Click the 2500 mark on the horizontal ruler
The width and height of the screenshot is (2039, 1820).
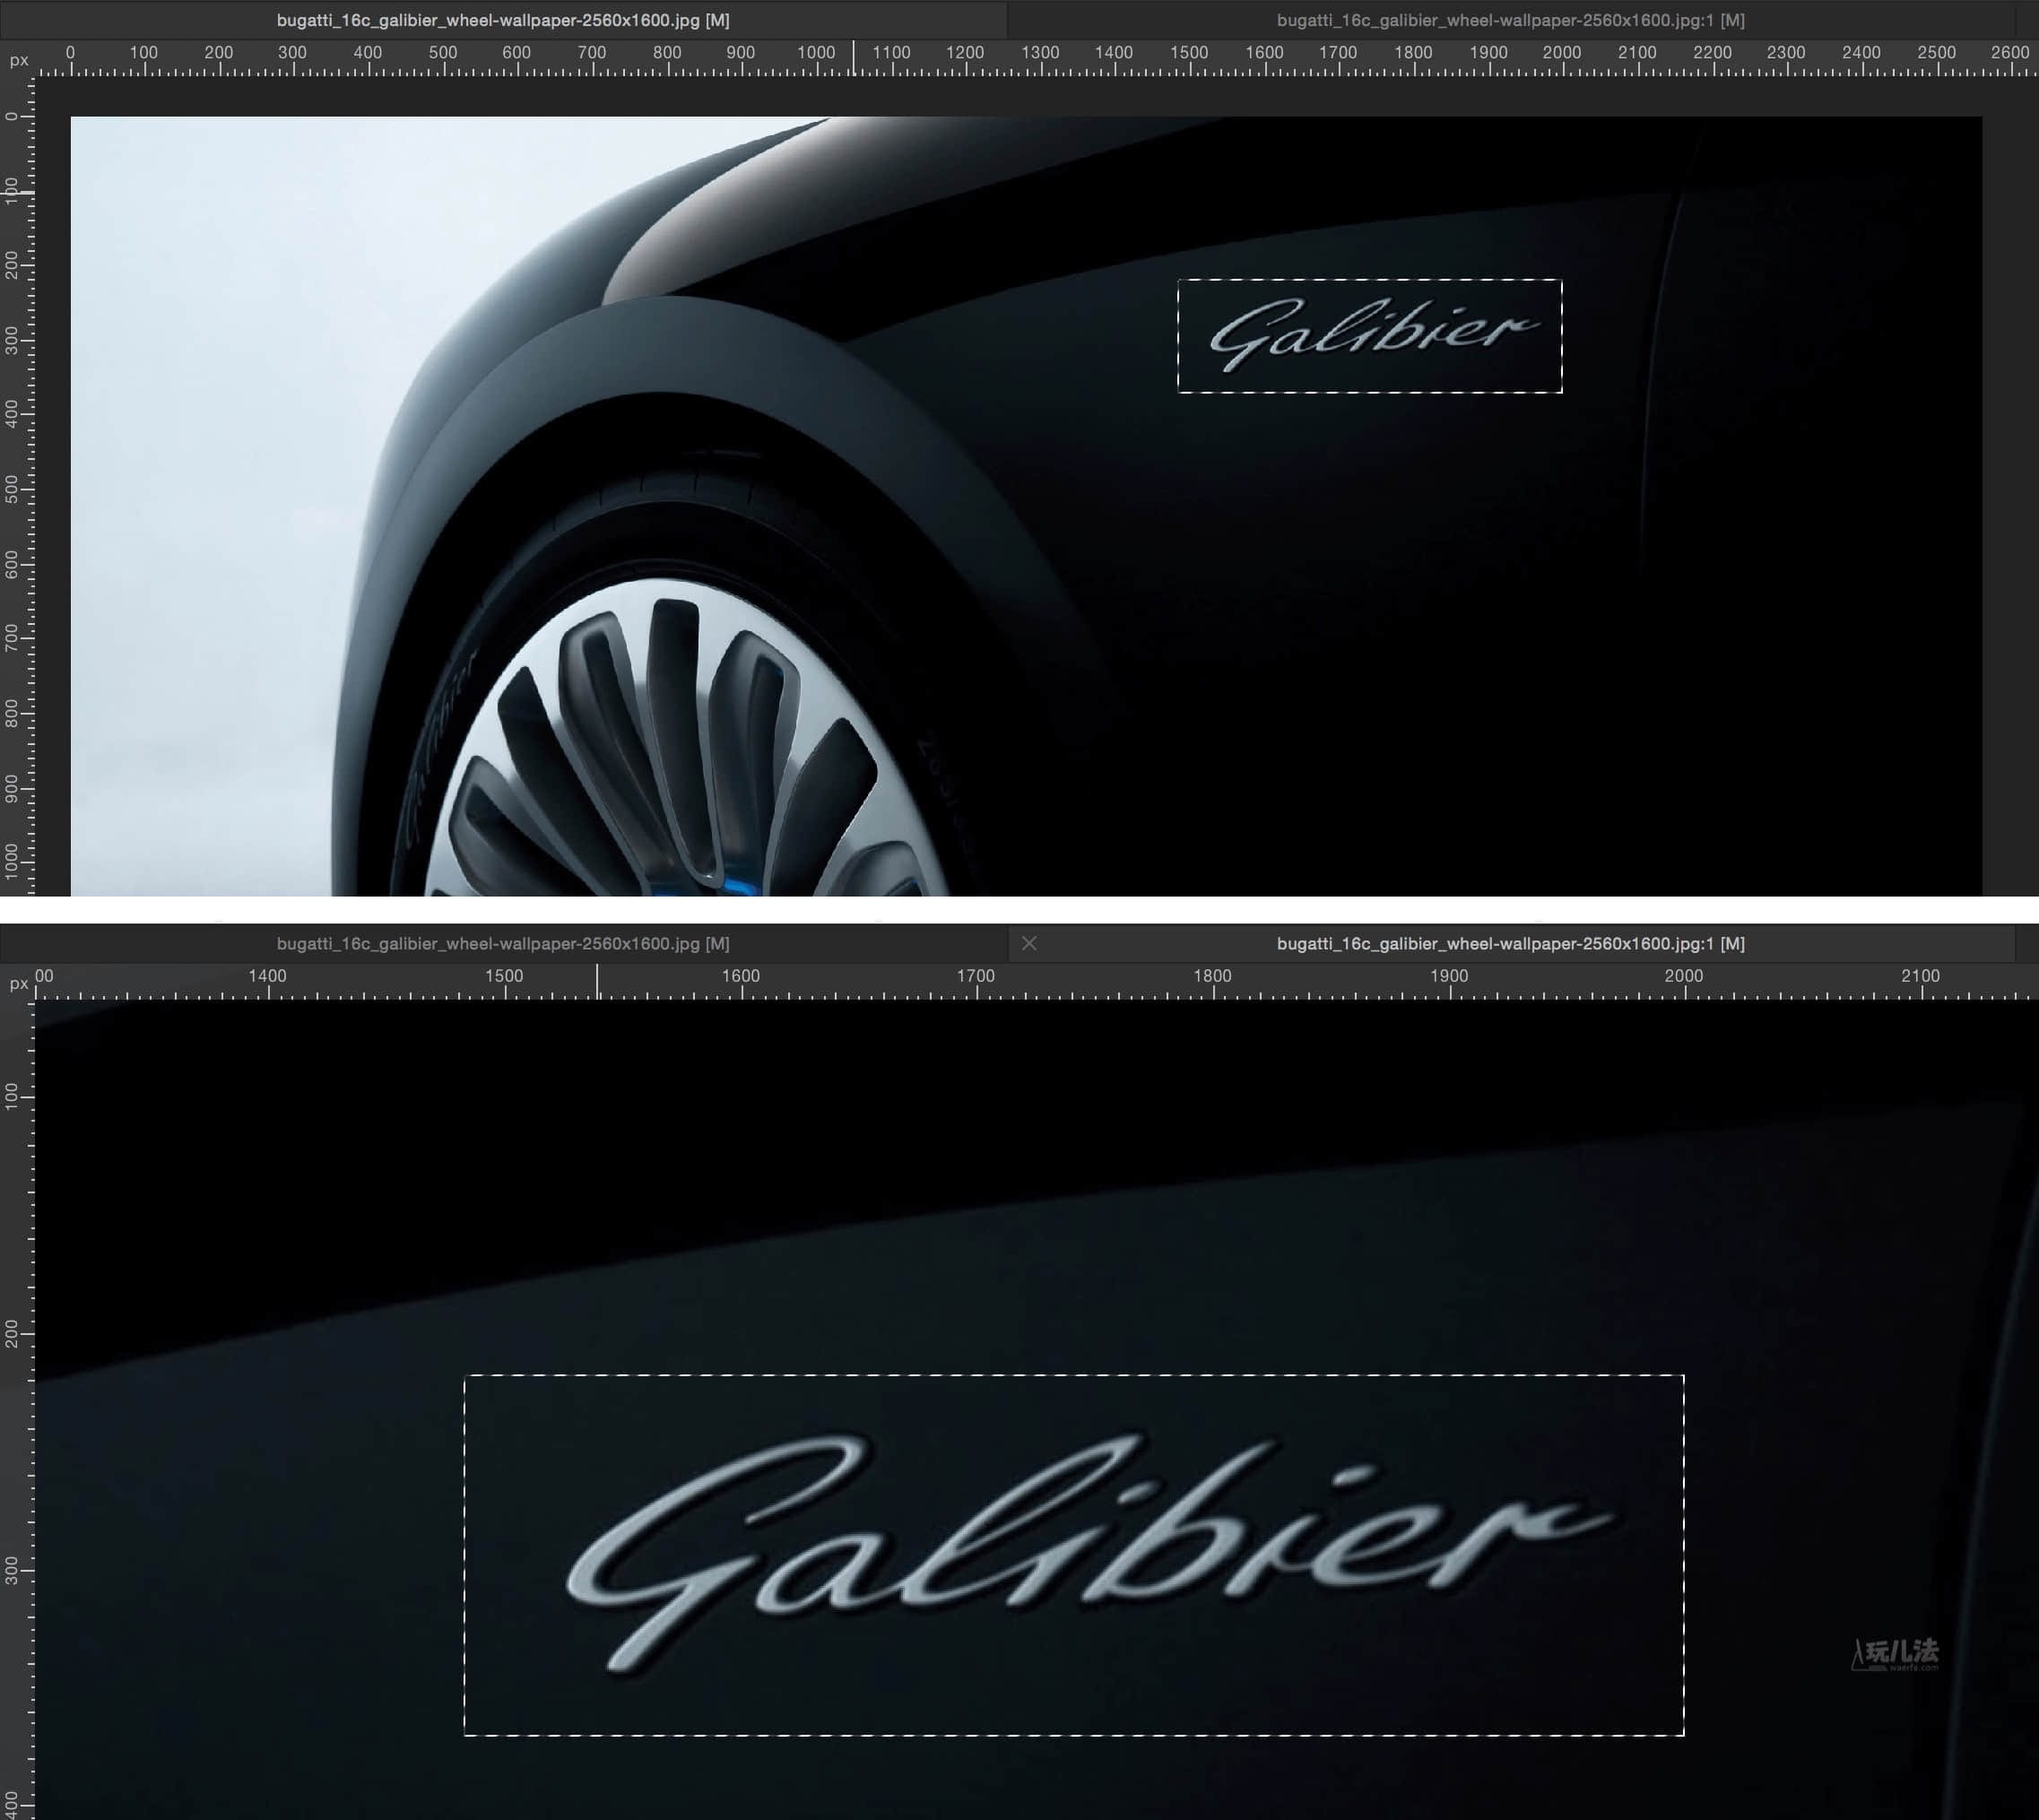(1936, 53)
